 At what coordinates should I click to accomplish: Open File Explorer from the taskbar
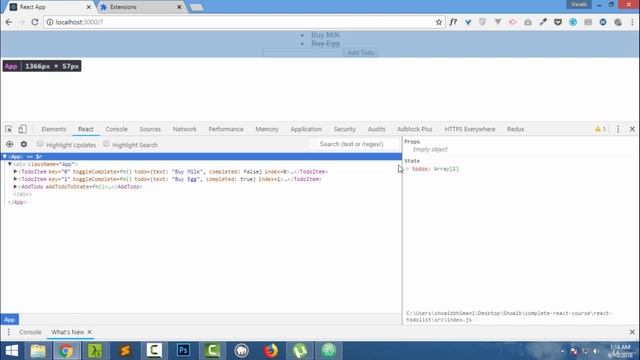click(x=38, y=351)
